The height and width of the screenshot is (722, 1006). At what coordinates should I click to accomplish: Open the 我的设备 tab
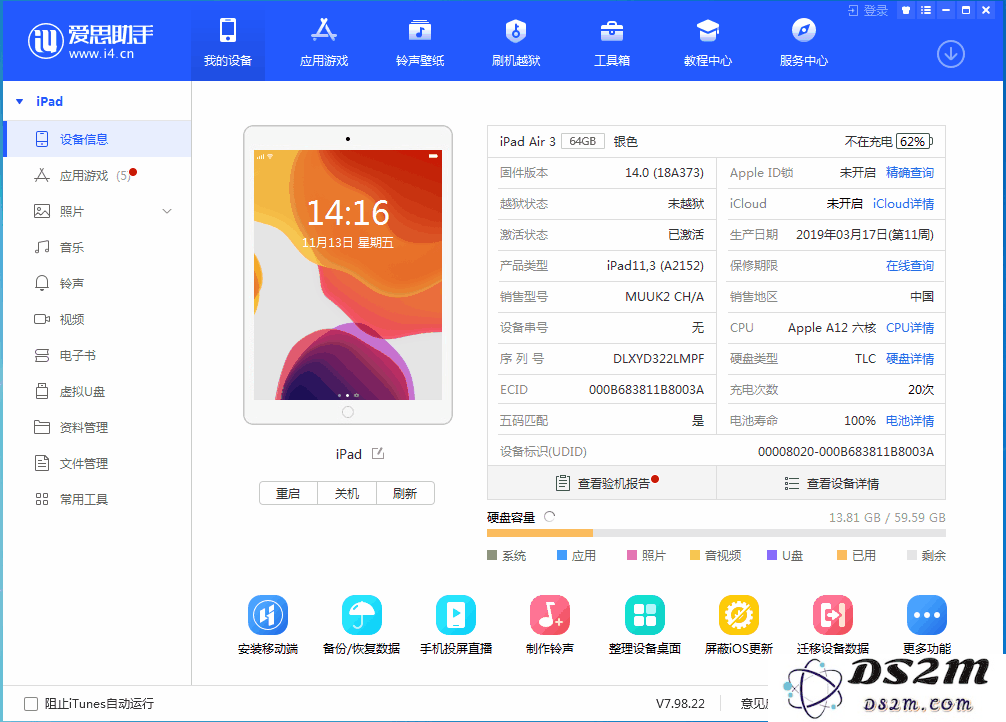[228, 42]
